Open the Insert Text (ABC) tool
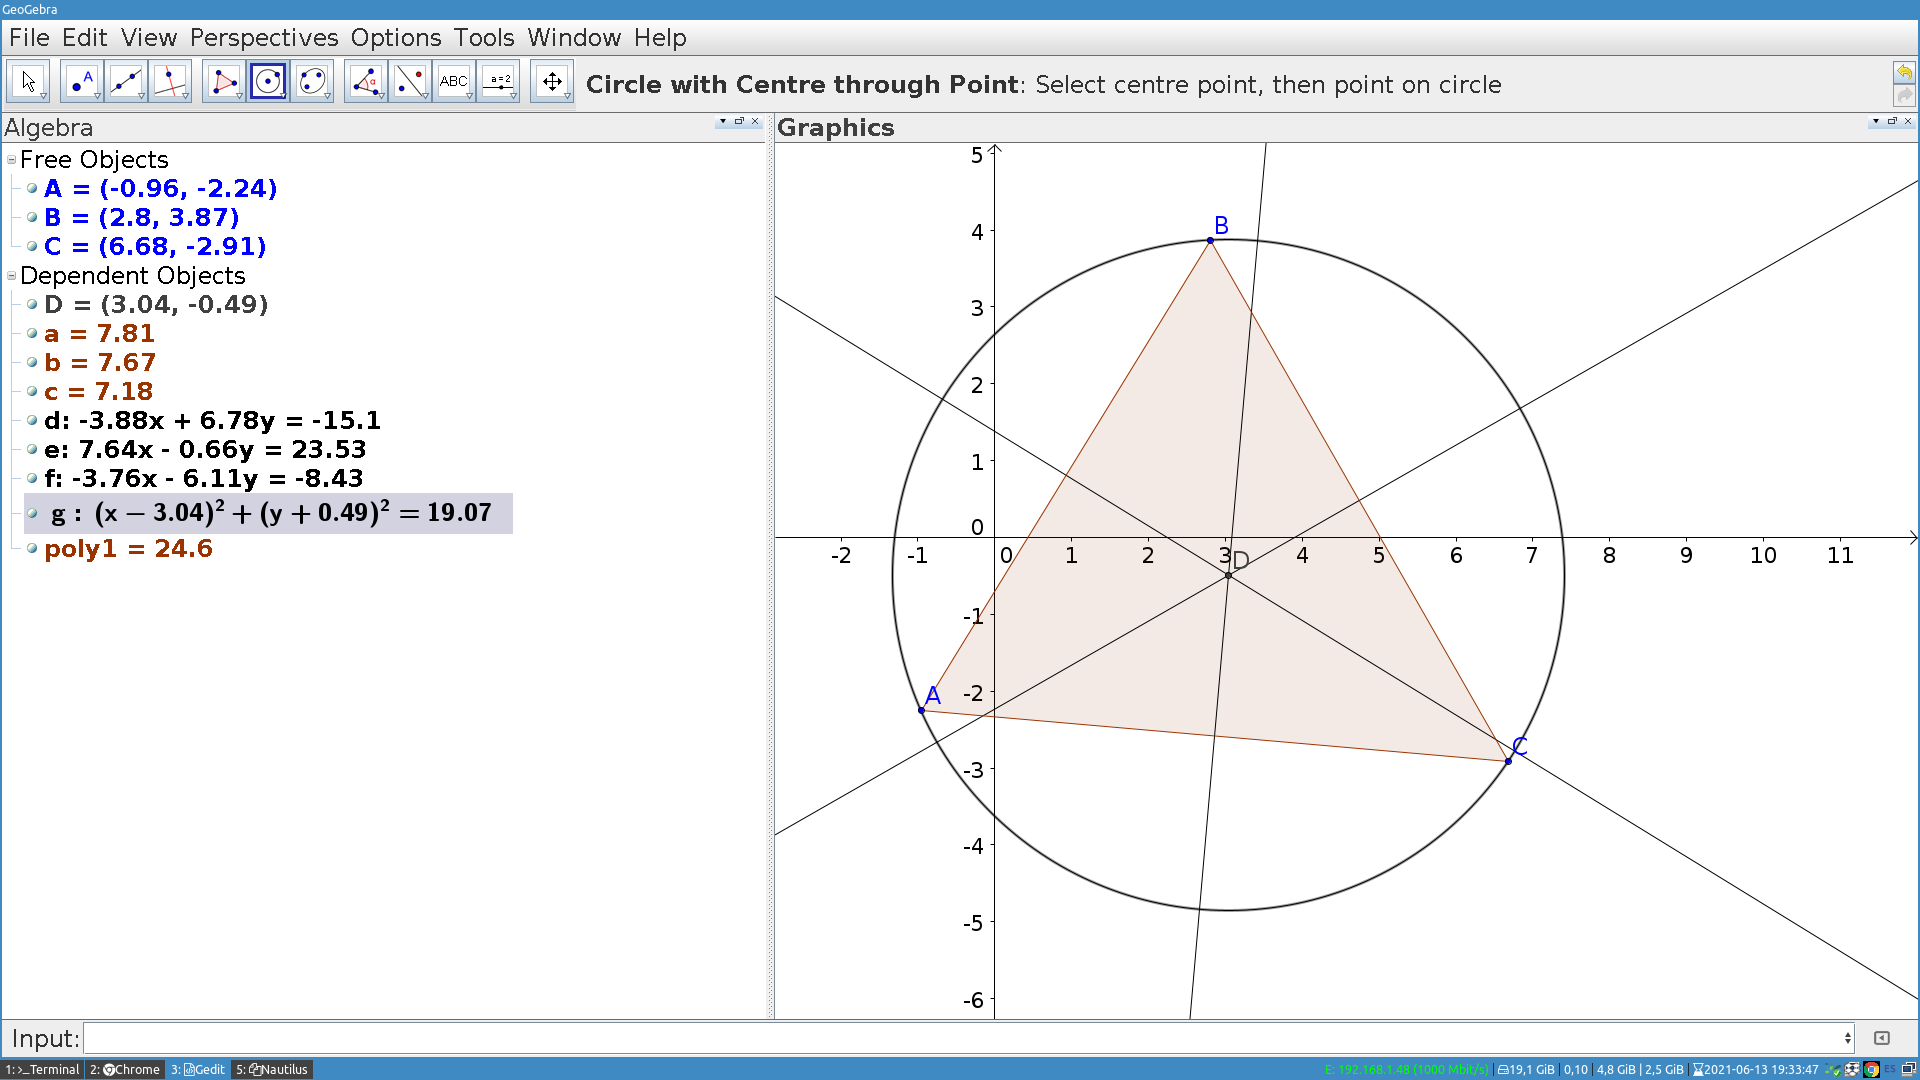 click(x=454, y=80)
